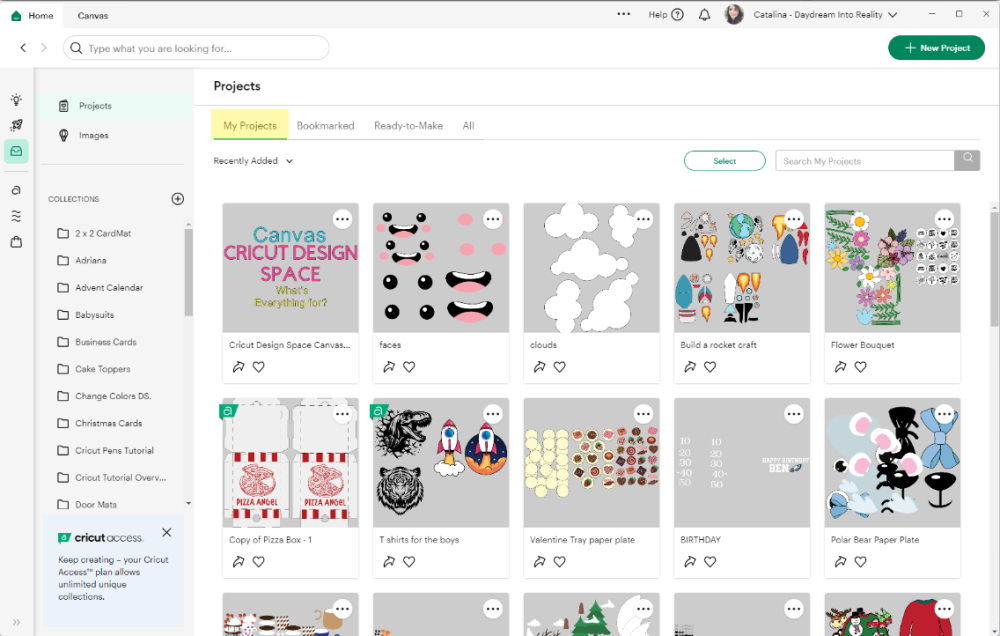Viewport: 1000px width, 636px height.
Task: Favorite Copy of Pizza Box - 1 heart
Action: pyautogui.click(x=258, y=562)
